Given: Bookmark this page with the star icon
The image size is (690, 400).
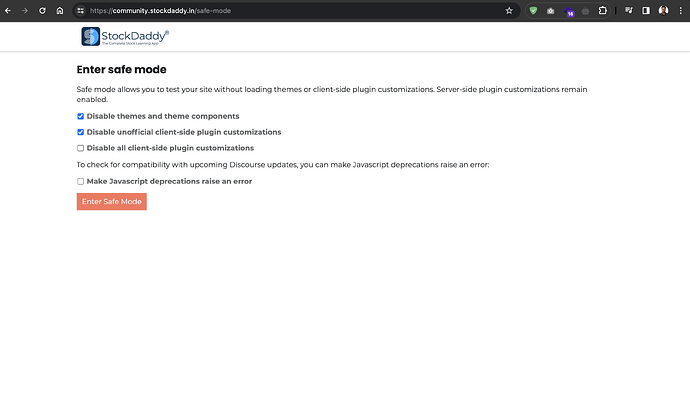Looking at the screenshot, I should tap(509, 11).
